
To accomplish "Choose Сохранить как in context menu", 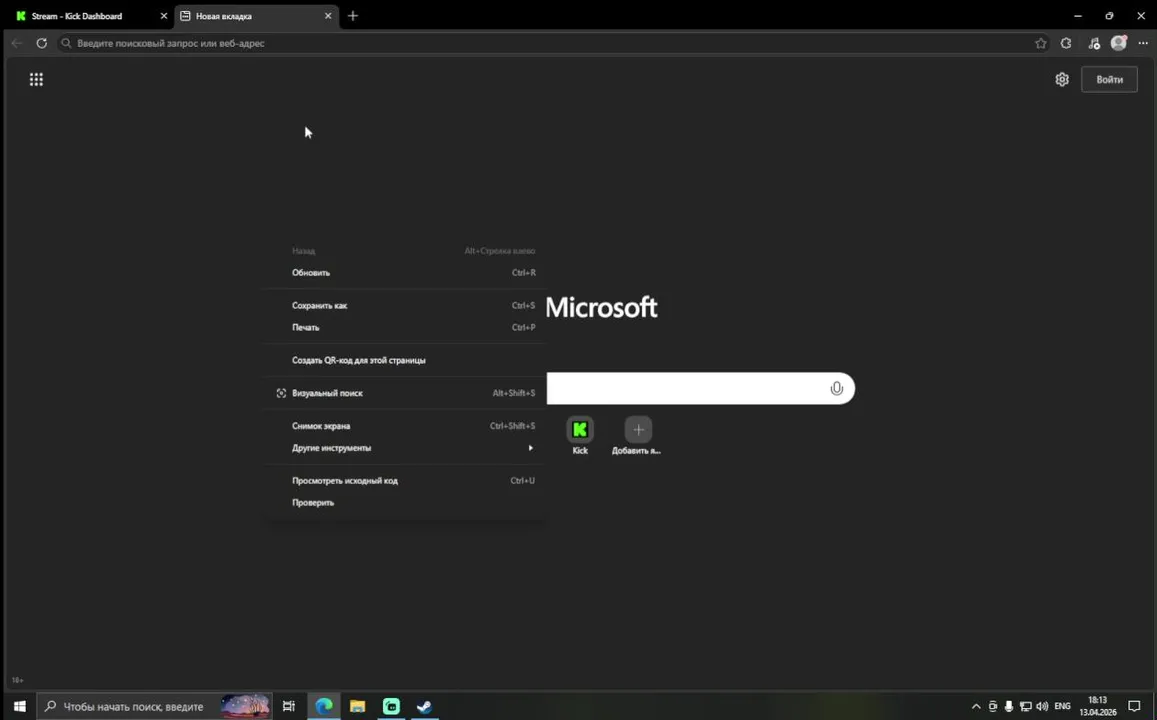I will (405, 305).
